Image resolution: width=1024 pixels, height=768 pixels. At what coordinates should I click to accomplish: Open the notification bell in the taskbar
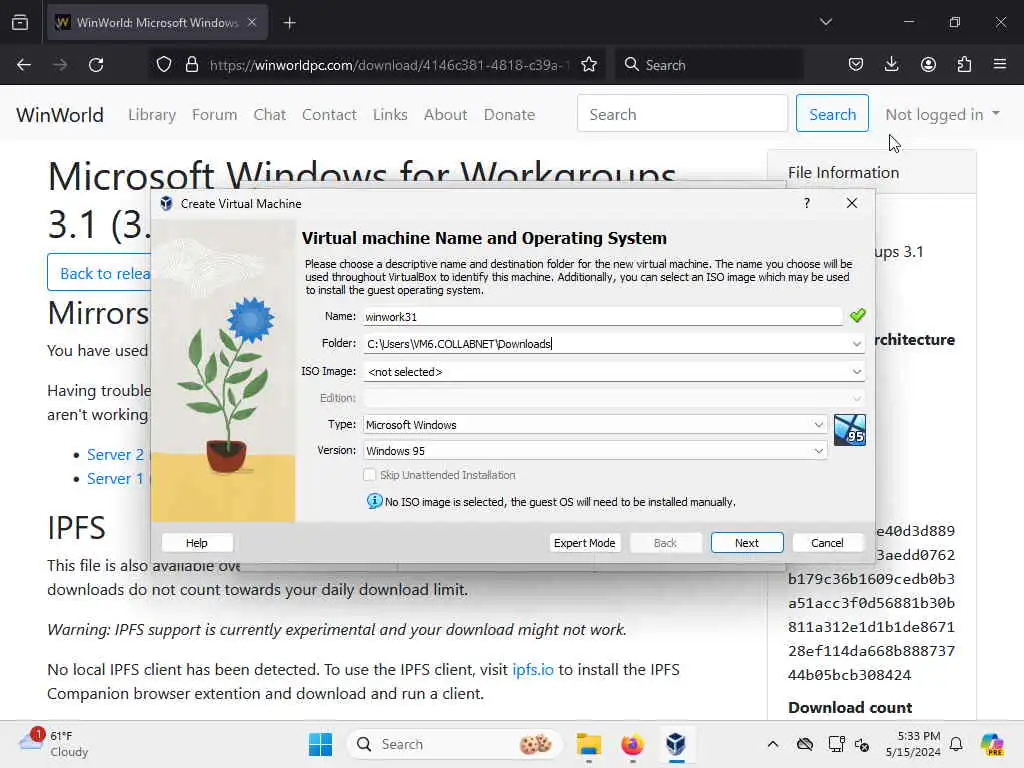[956, 744]
